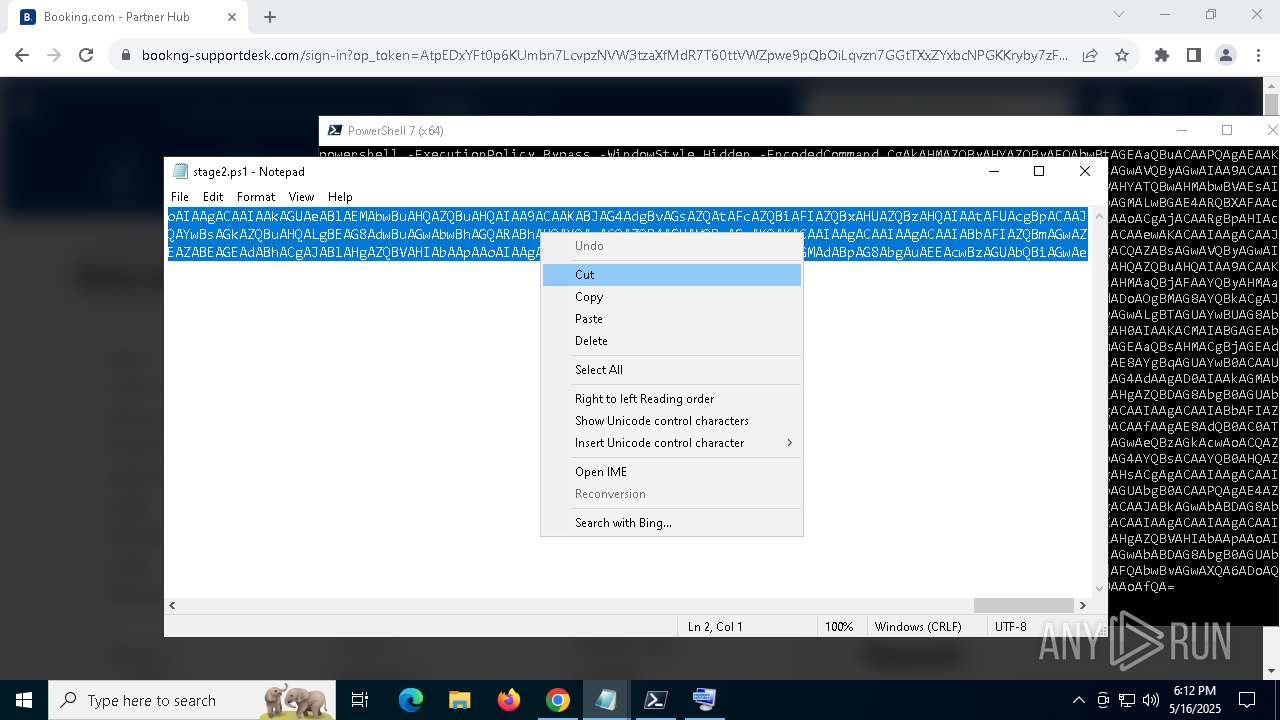
Task: Switch to PowerShell on taskbar
Action: pyautogui.click(x=655, y=700)
